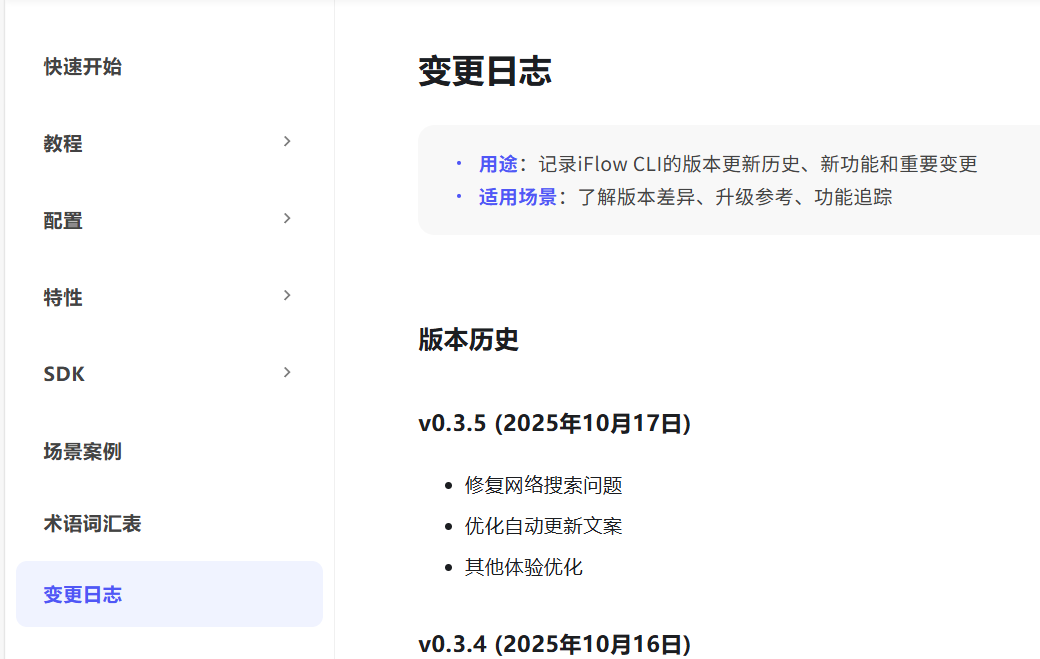Screen dimensions: 1040x659
Task: Expand the 特性 section chevron arrow
Action: click(287, 296)
